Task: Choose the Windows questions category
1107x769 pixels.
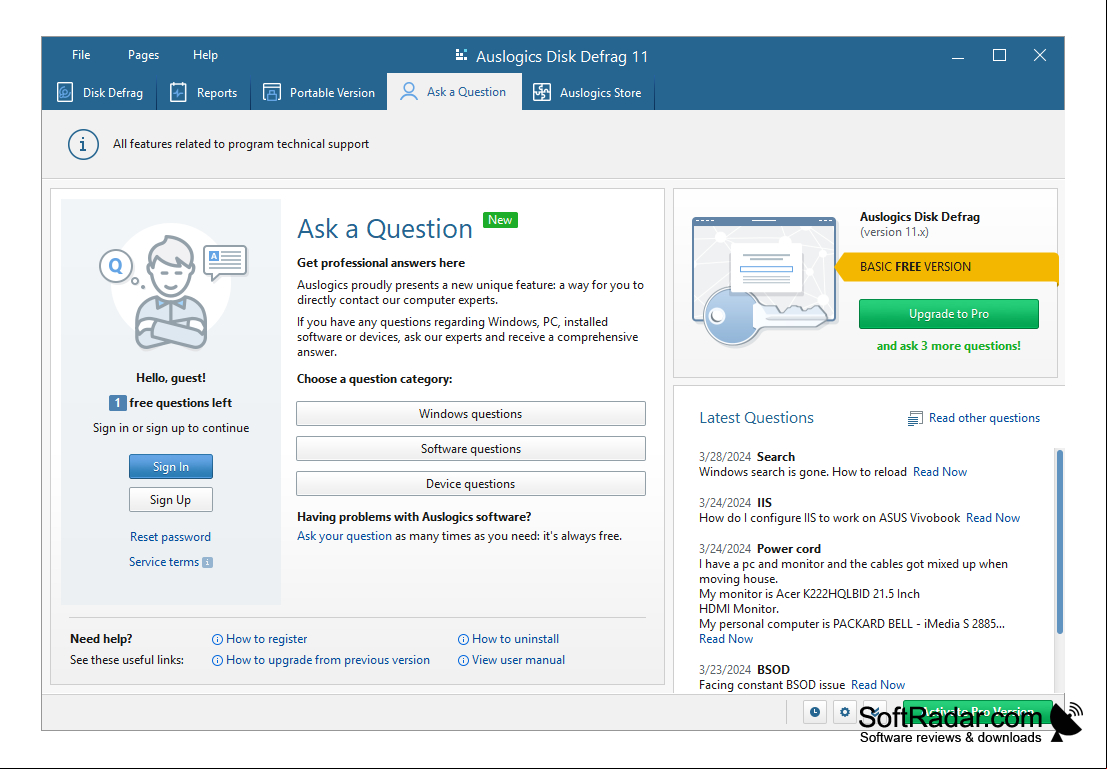Action: [x=471, y=414]
